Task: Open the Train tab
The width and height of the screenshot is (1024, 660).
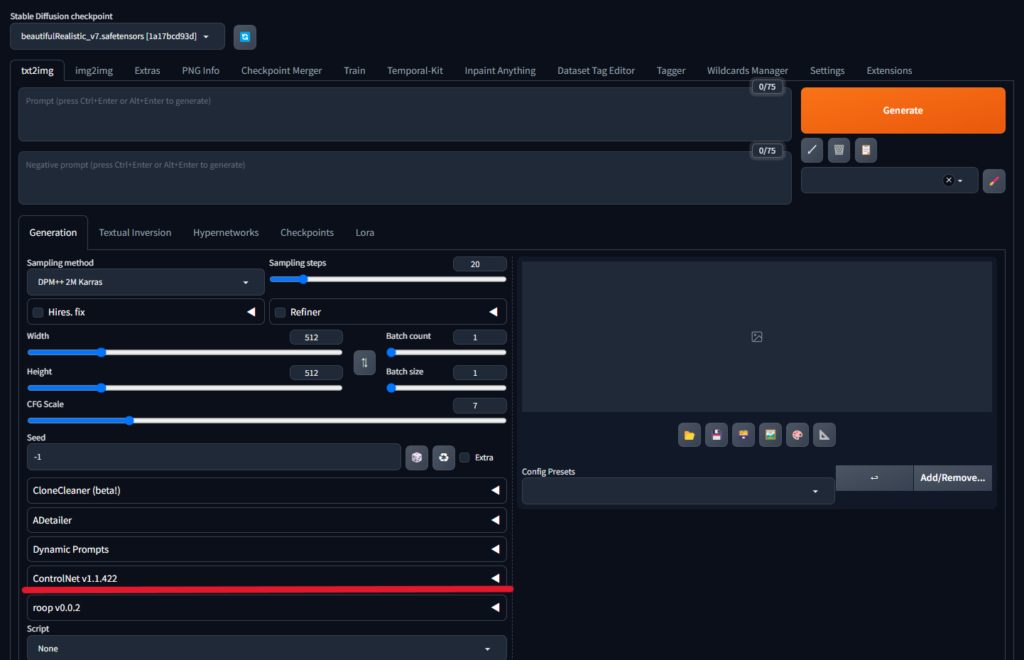Action: (355, 71)
